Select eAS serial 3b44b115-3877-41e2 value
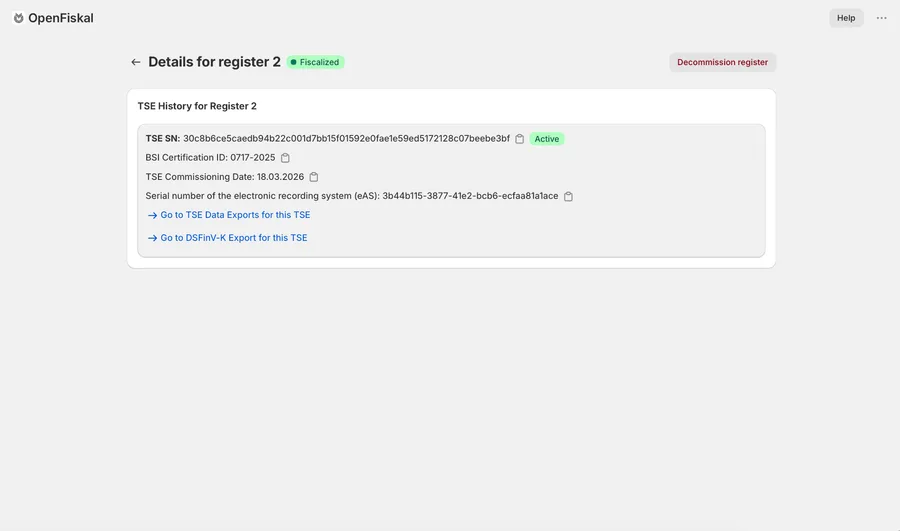Screen dimensions: 900x531 (x=470, y=196)
